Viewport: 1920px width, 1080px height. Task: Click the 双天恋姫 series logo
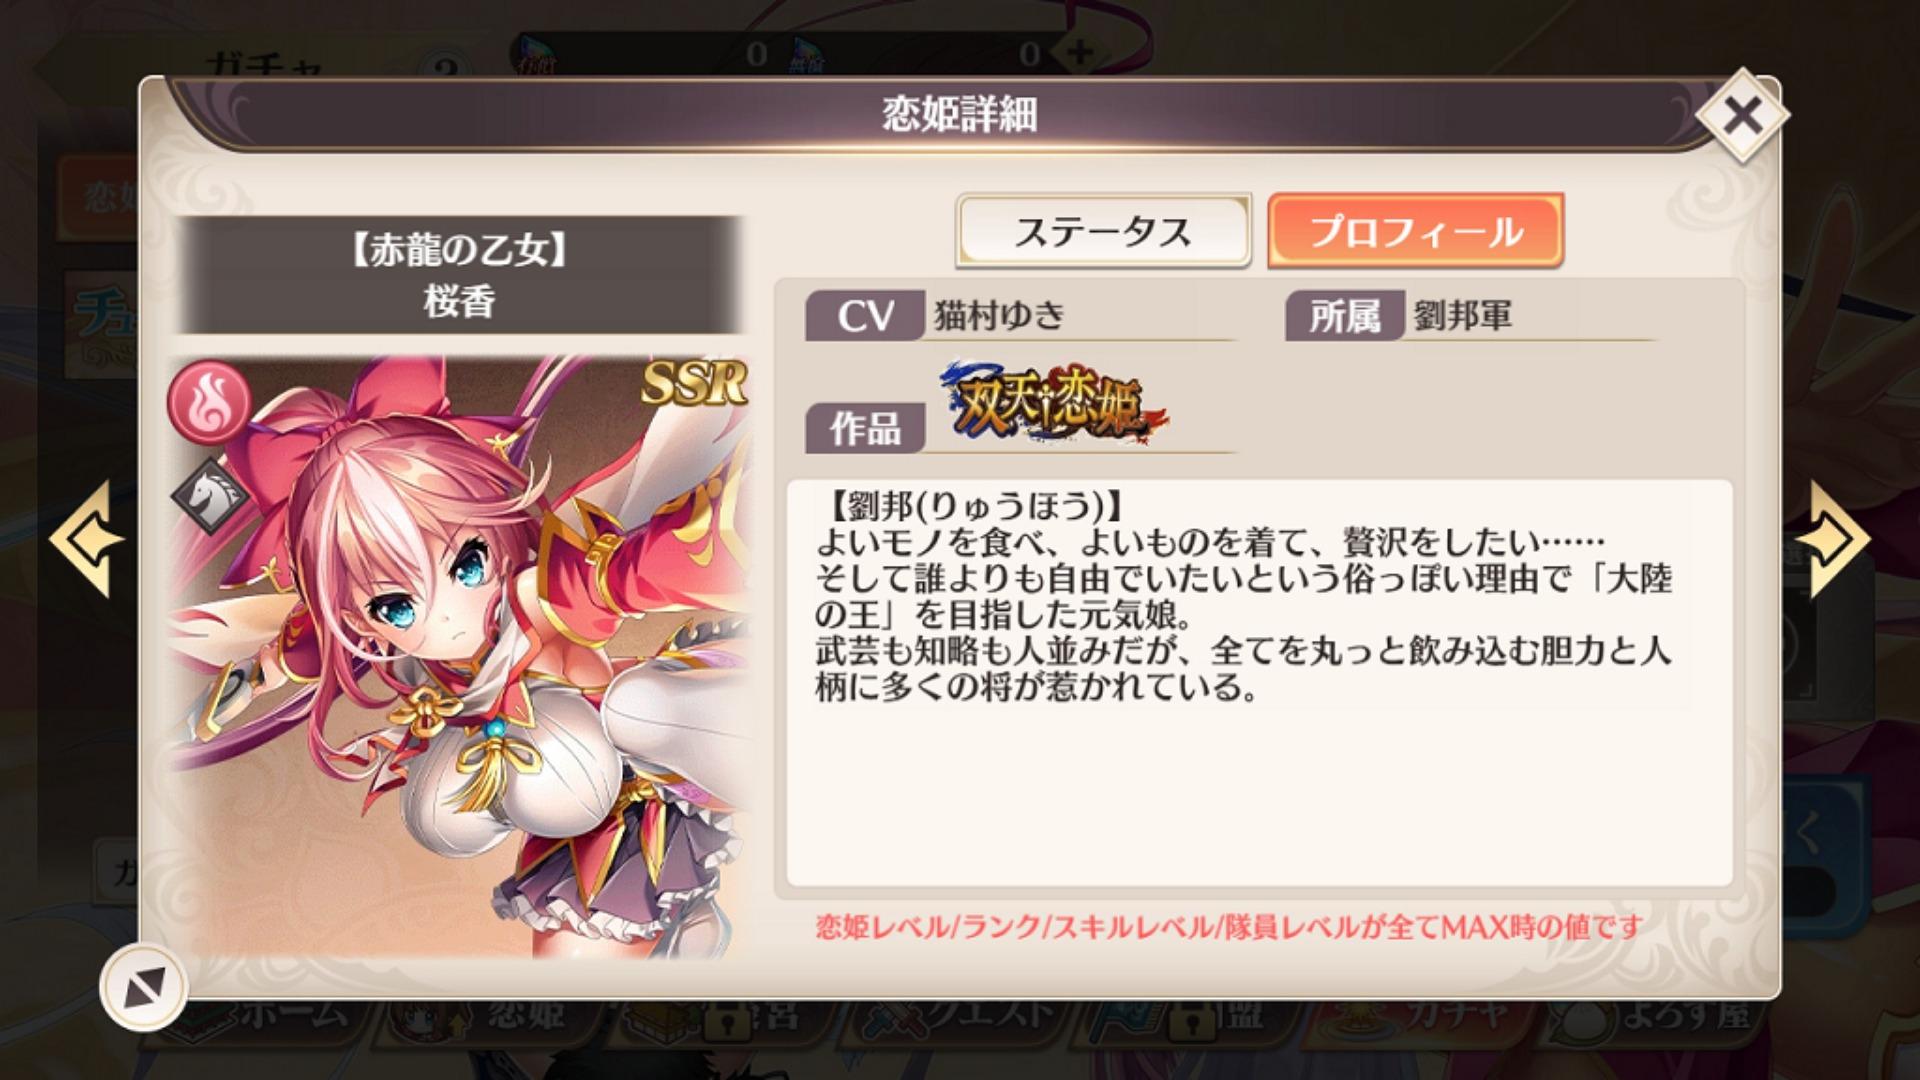[1054, 401]
